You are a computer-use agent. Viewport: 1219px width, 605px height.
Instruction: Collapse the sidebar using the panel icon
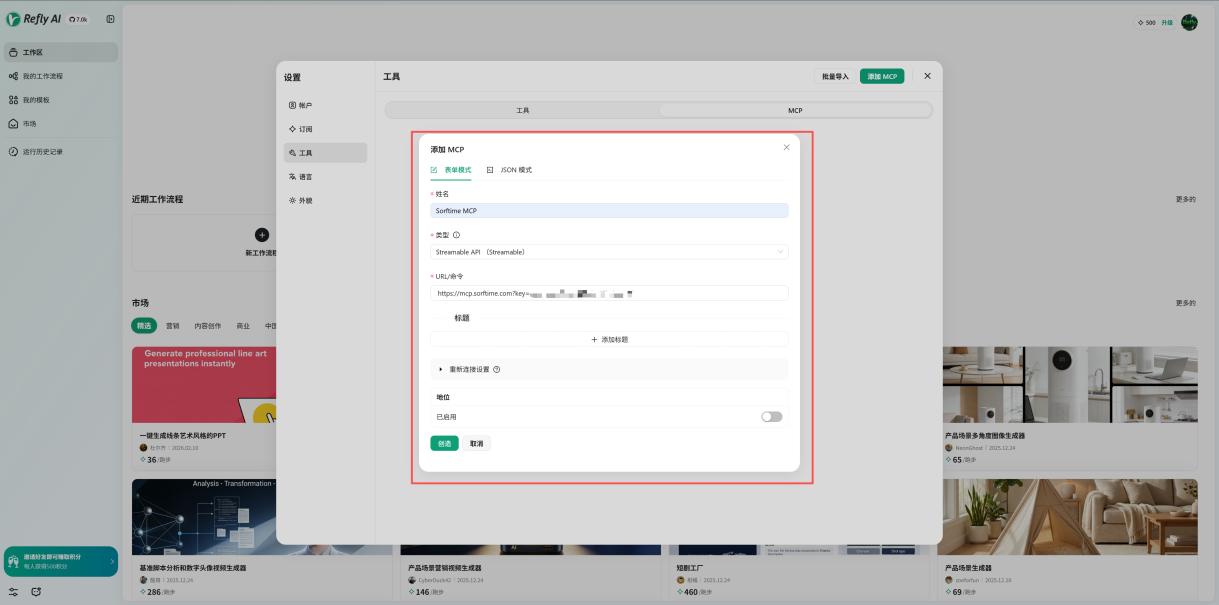tap(110, 19)
